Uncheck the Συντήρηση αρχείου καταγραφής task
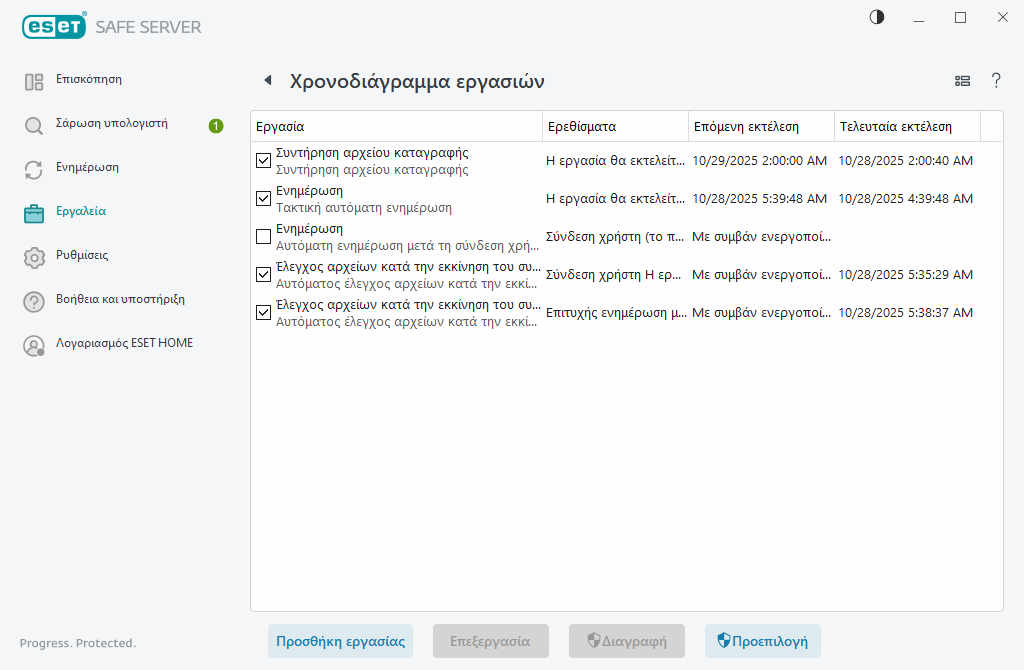Viewport: 1024px width, 670px height. pos(263,161)
